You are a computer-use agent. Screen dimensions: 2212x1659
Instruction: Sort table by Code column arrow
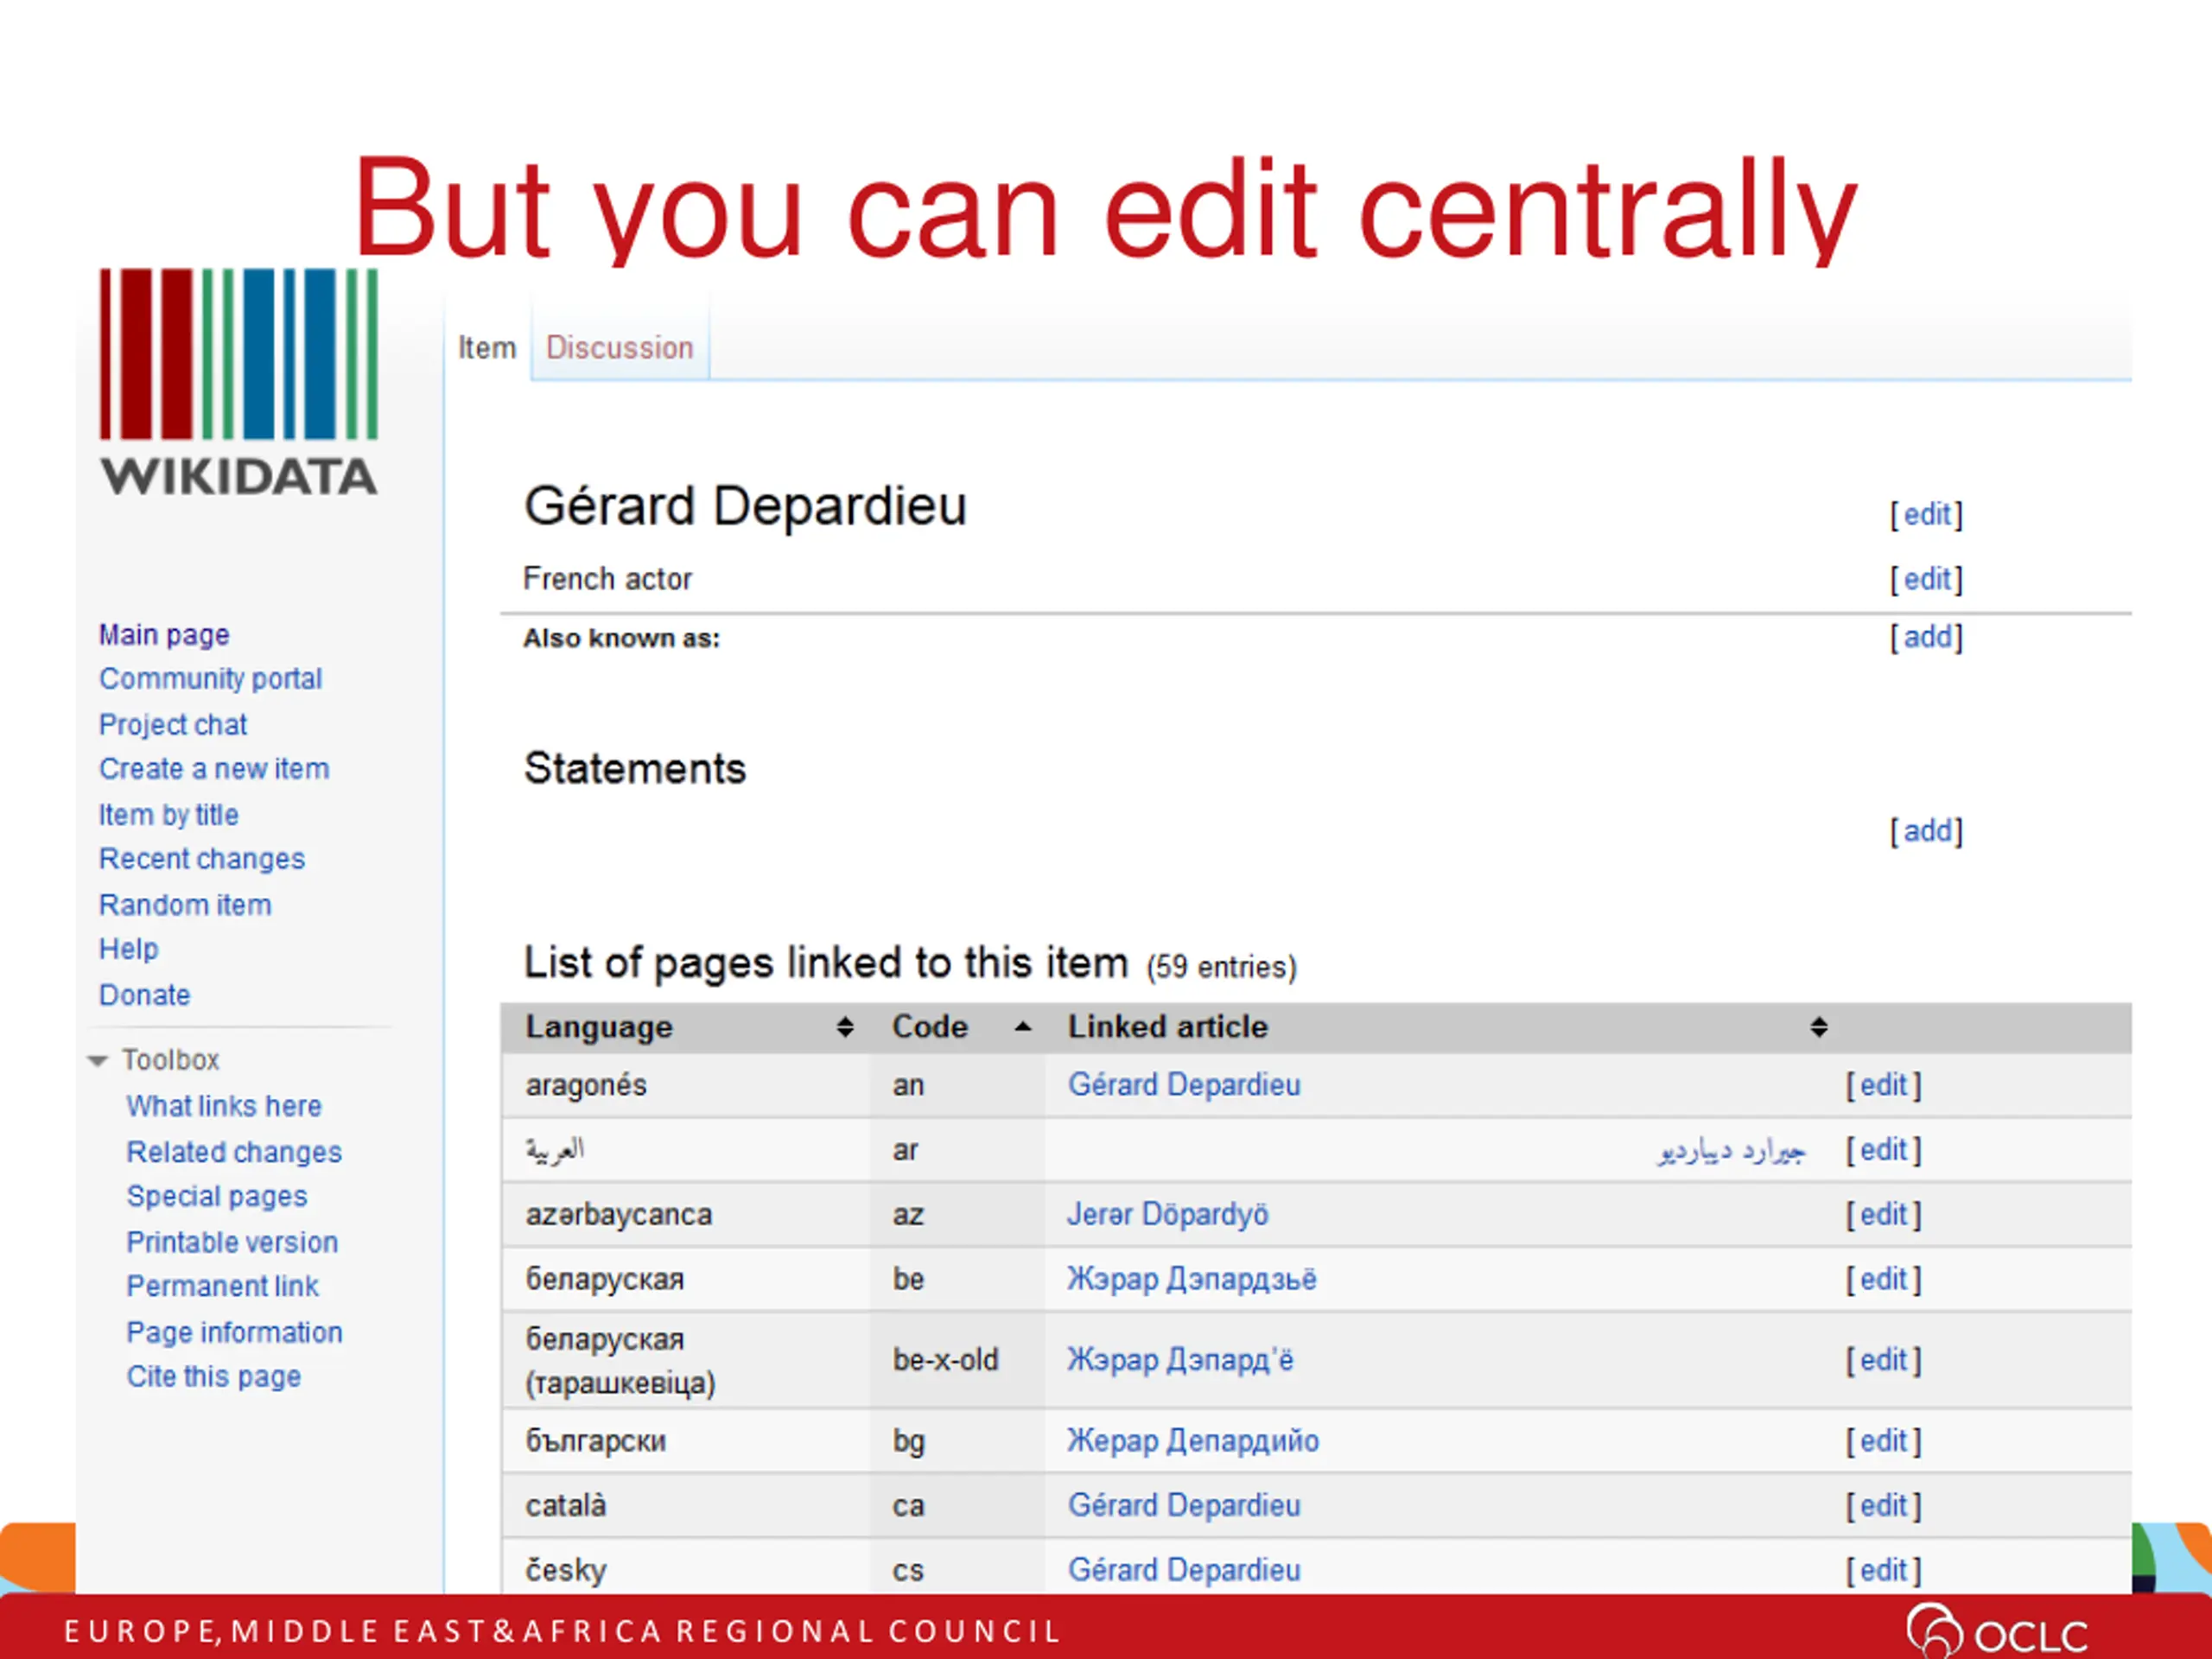[1022, 1026]
